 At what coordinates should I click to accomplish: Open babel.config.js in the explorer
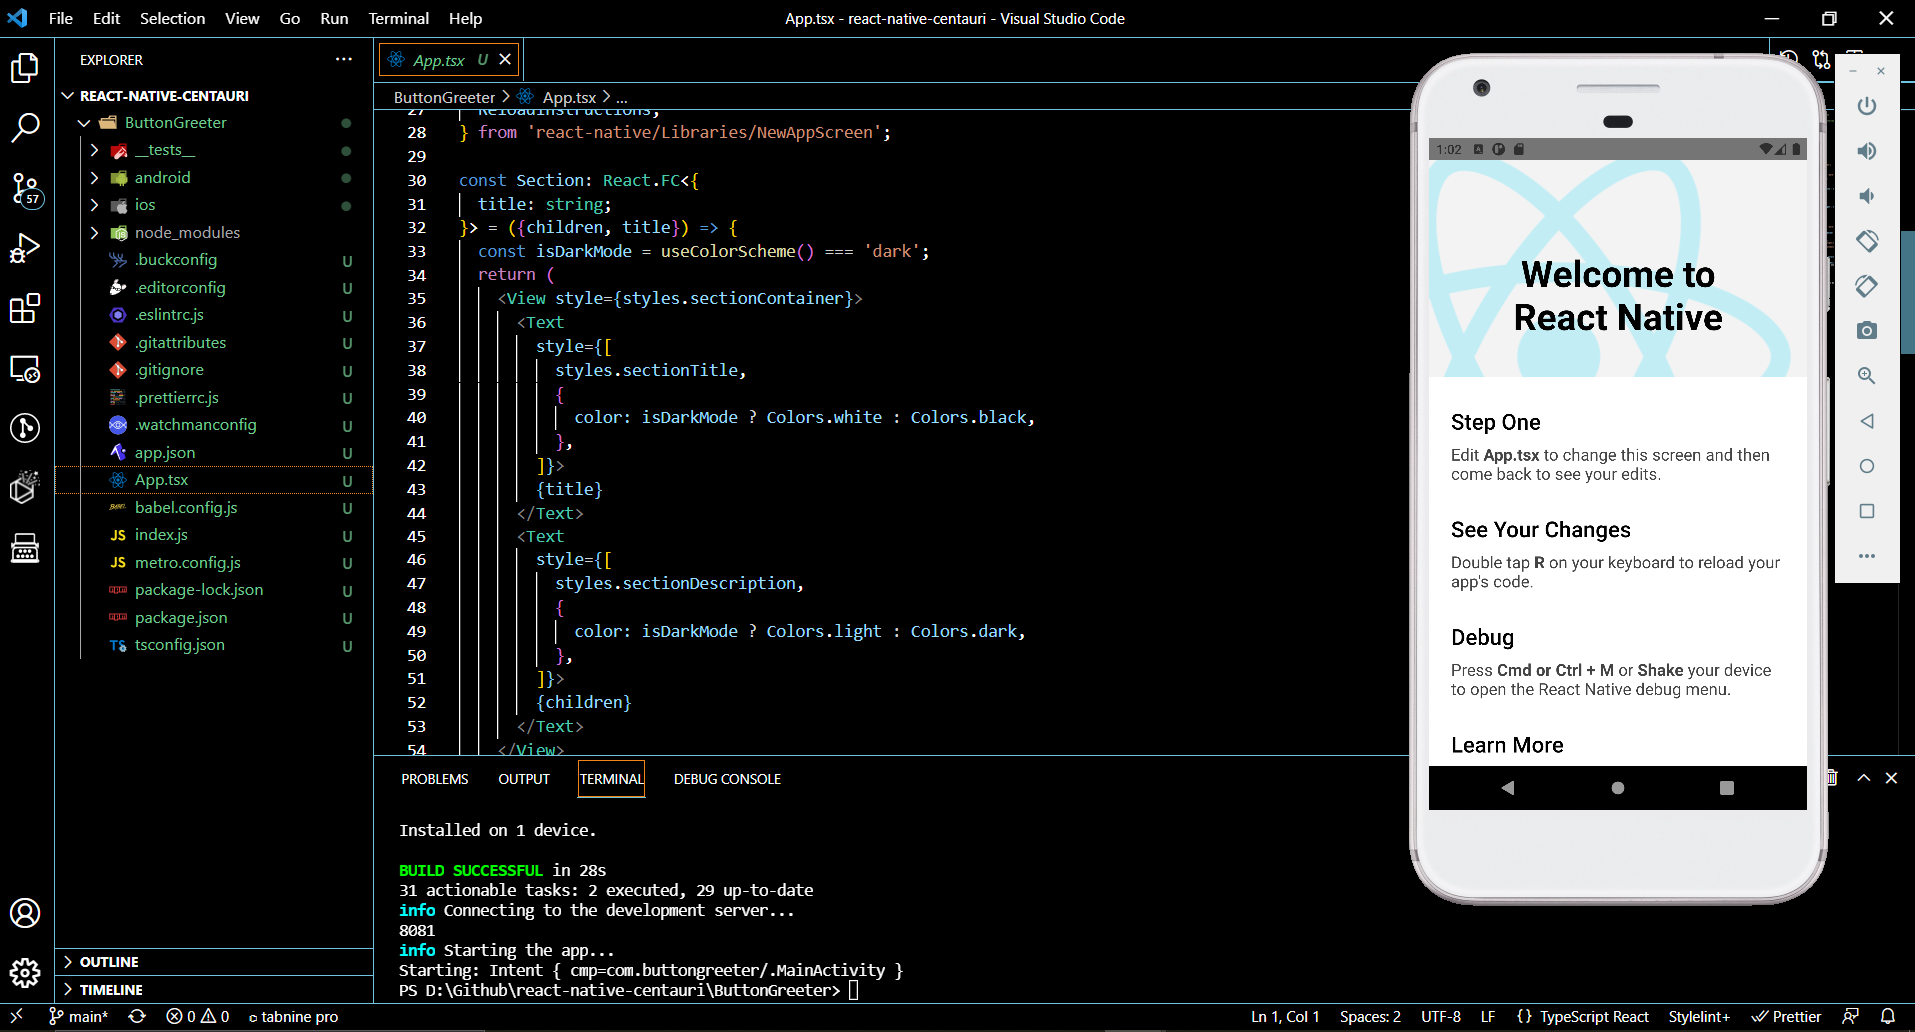point(186,508)
